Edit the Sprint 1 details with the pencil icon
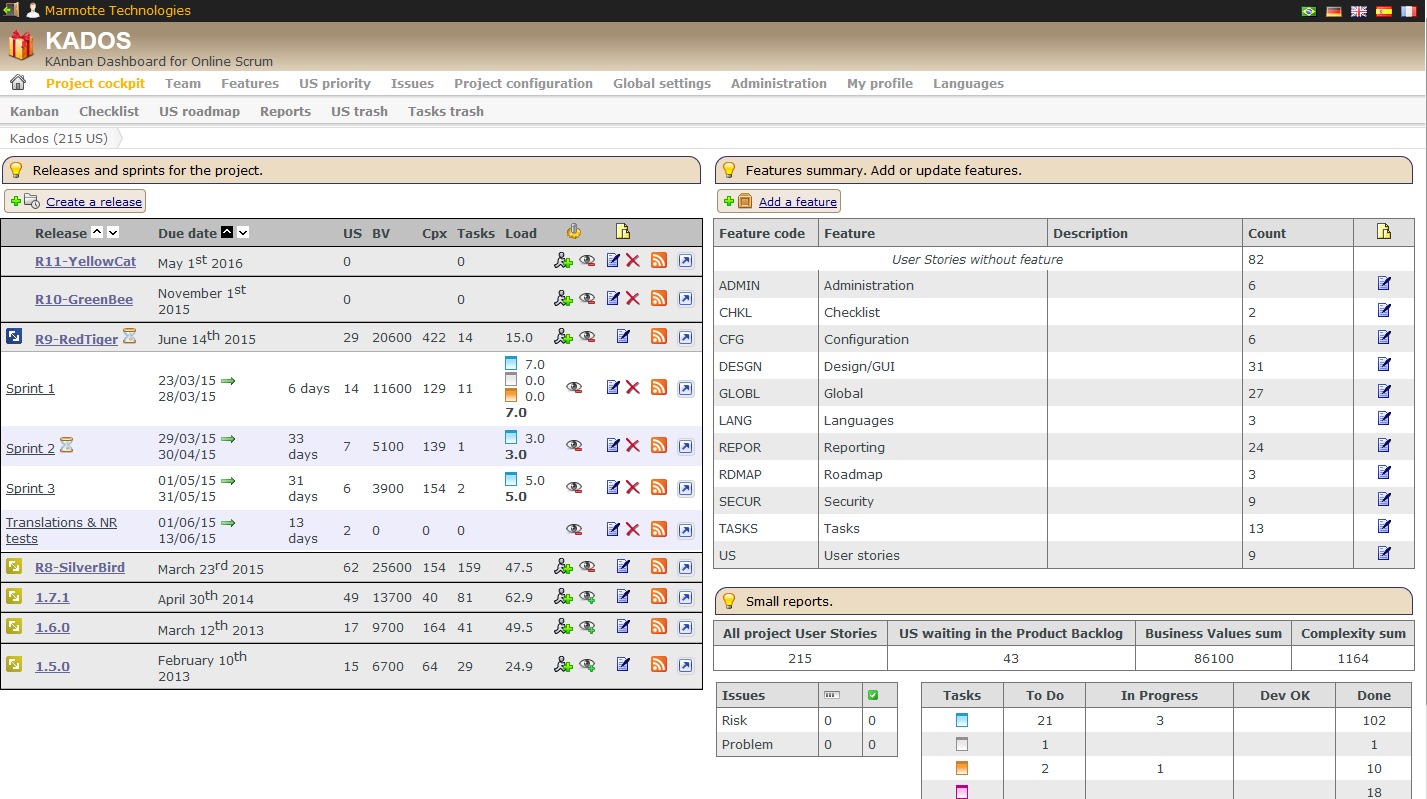The image size is (1427, 799). point(613,387)
